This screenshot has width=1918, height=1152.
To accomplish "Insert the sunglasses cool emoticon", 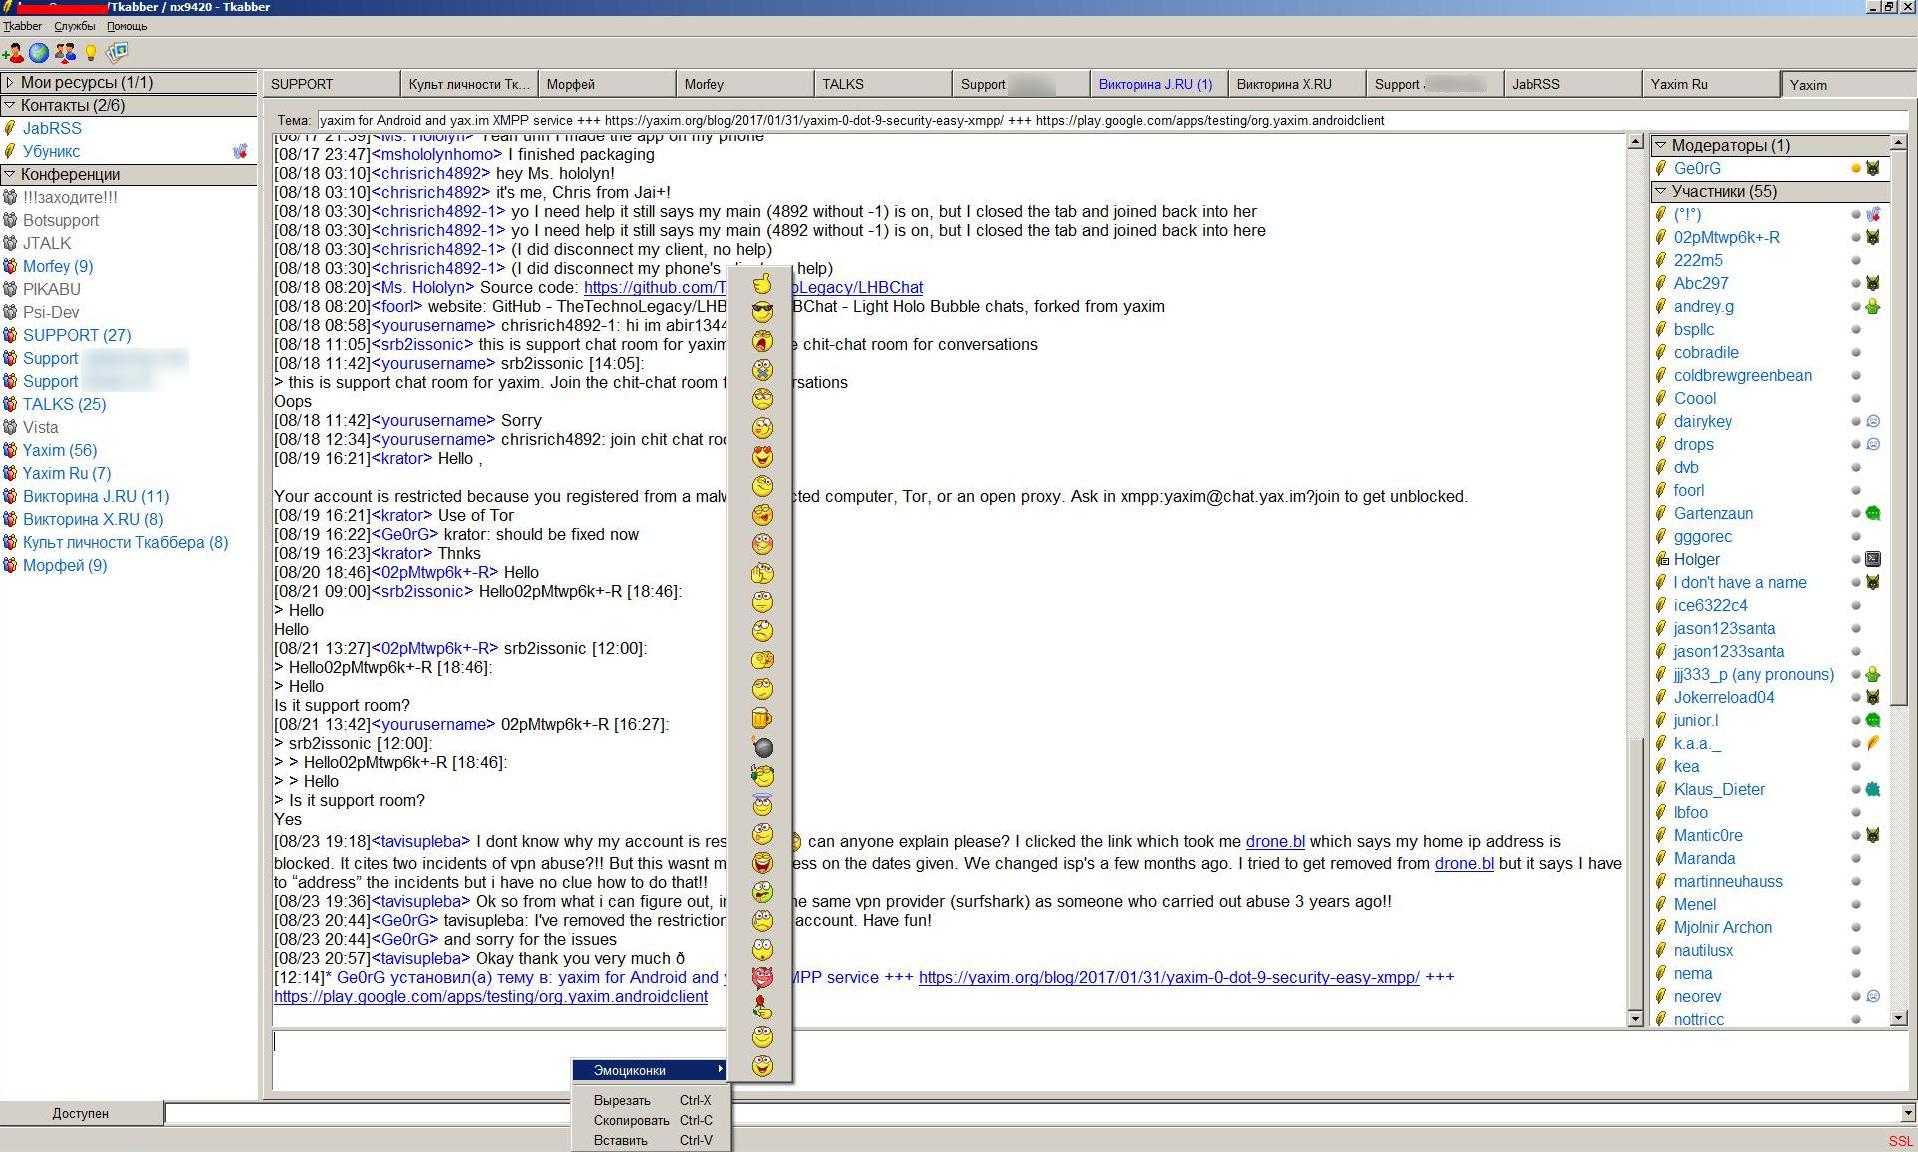I will 762,312.
